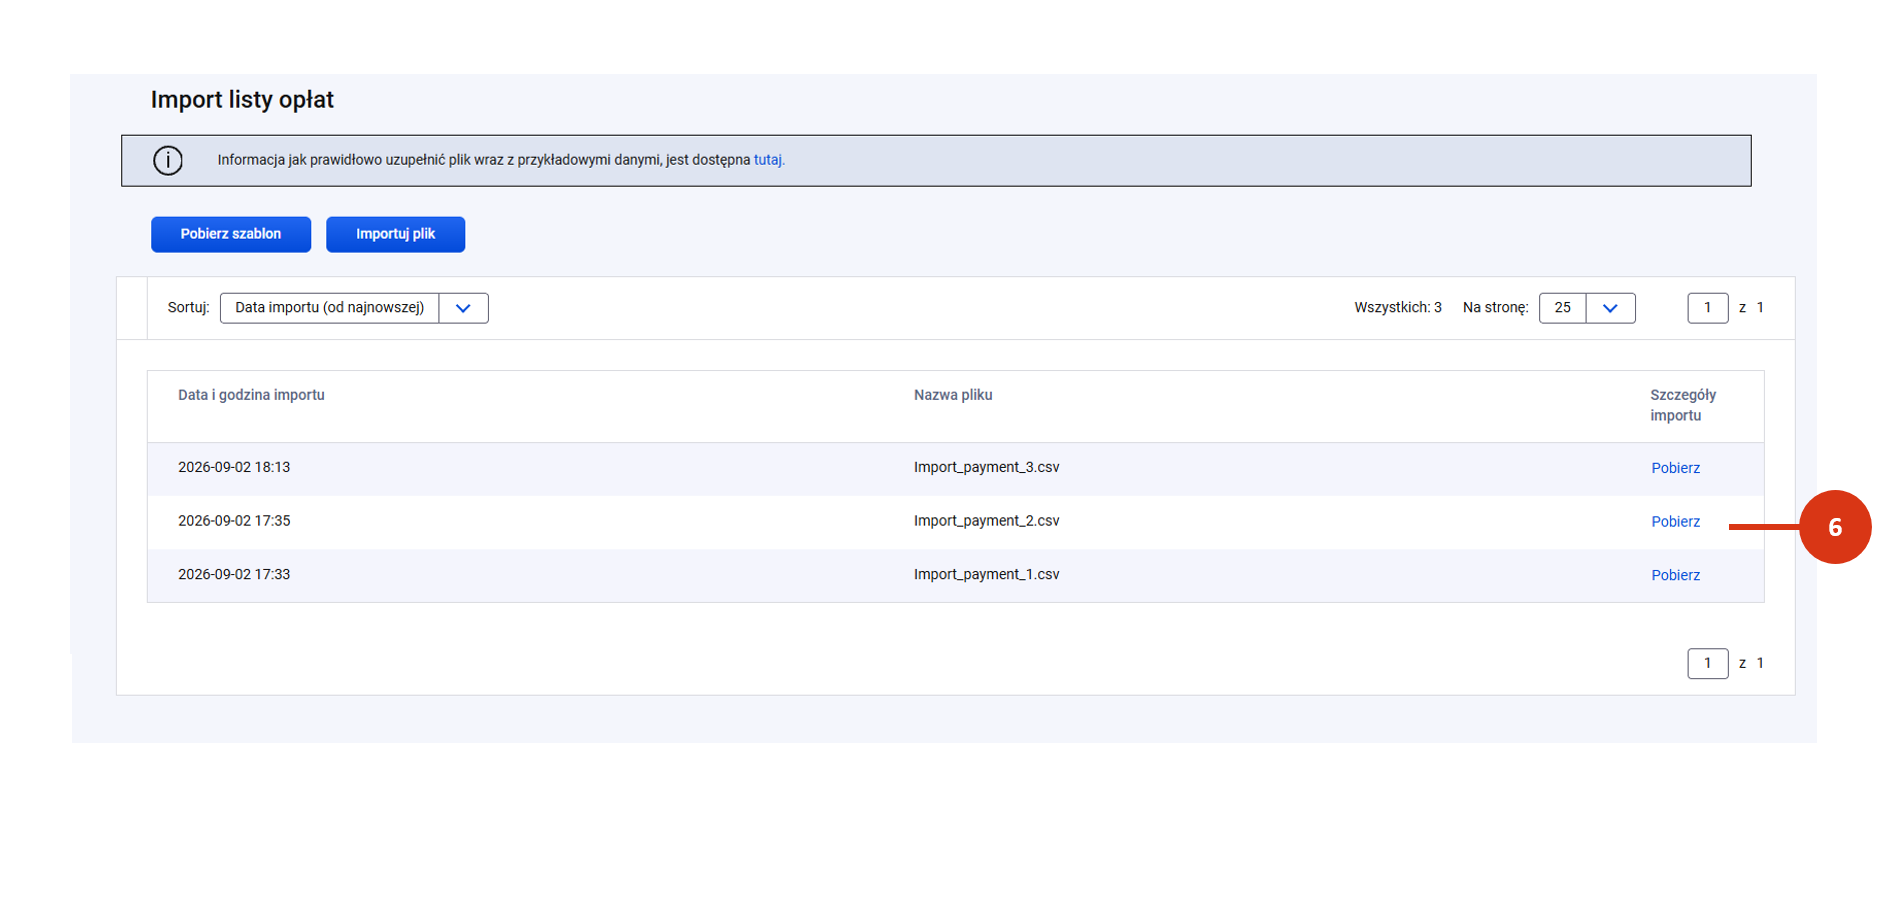Click the 25 per-page value box
The width and height of the screenshot is (1903, 905).
(1562, 308)
